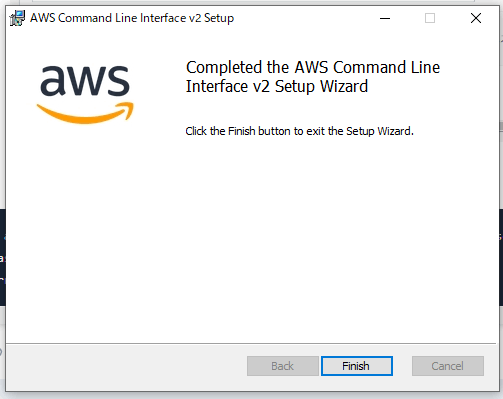
Task: Click the gray footer bar left of Back
Action: coord(127,367)
